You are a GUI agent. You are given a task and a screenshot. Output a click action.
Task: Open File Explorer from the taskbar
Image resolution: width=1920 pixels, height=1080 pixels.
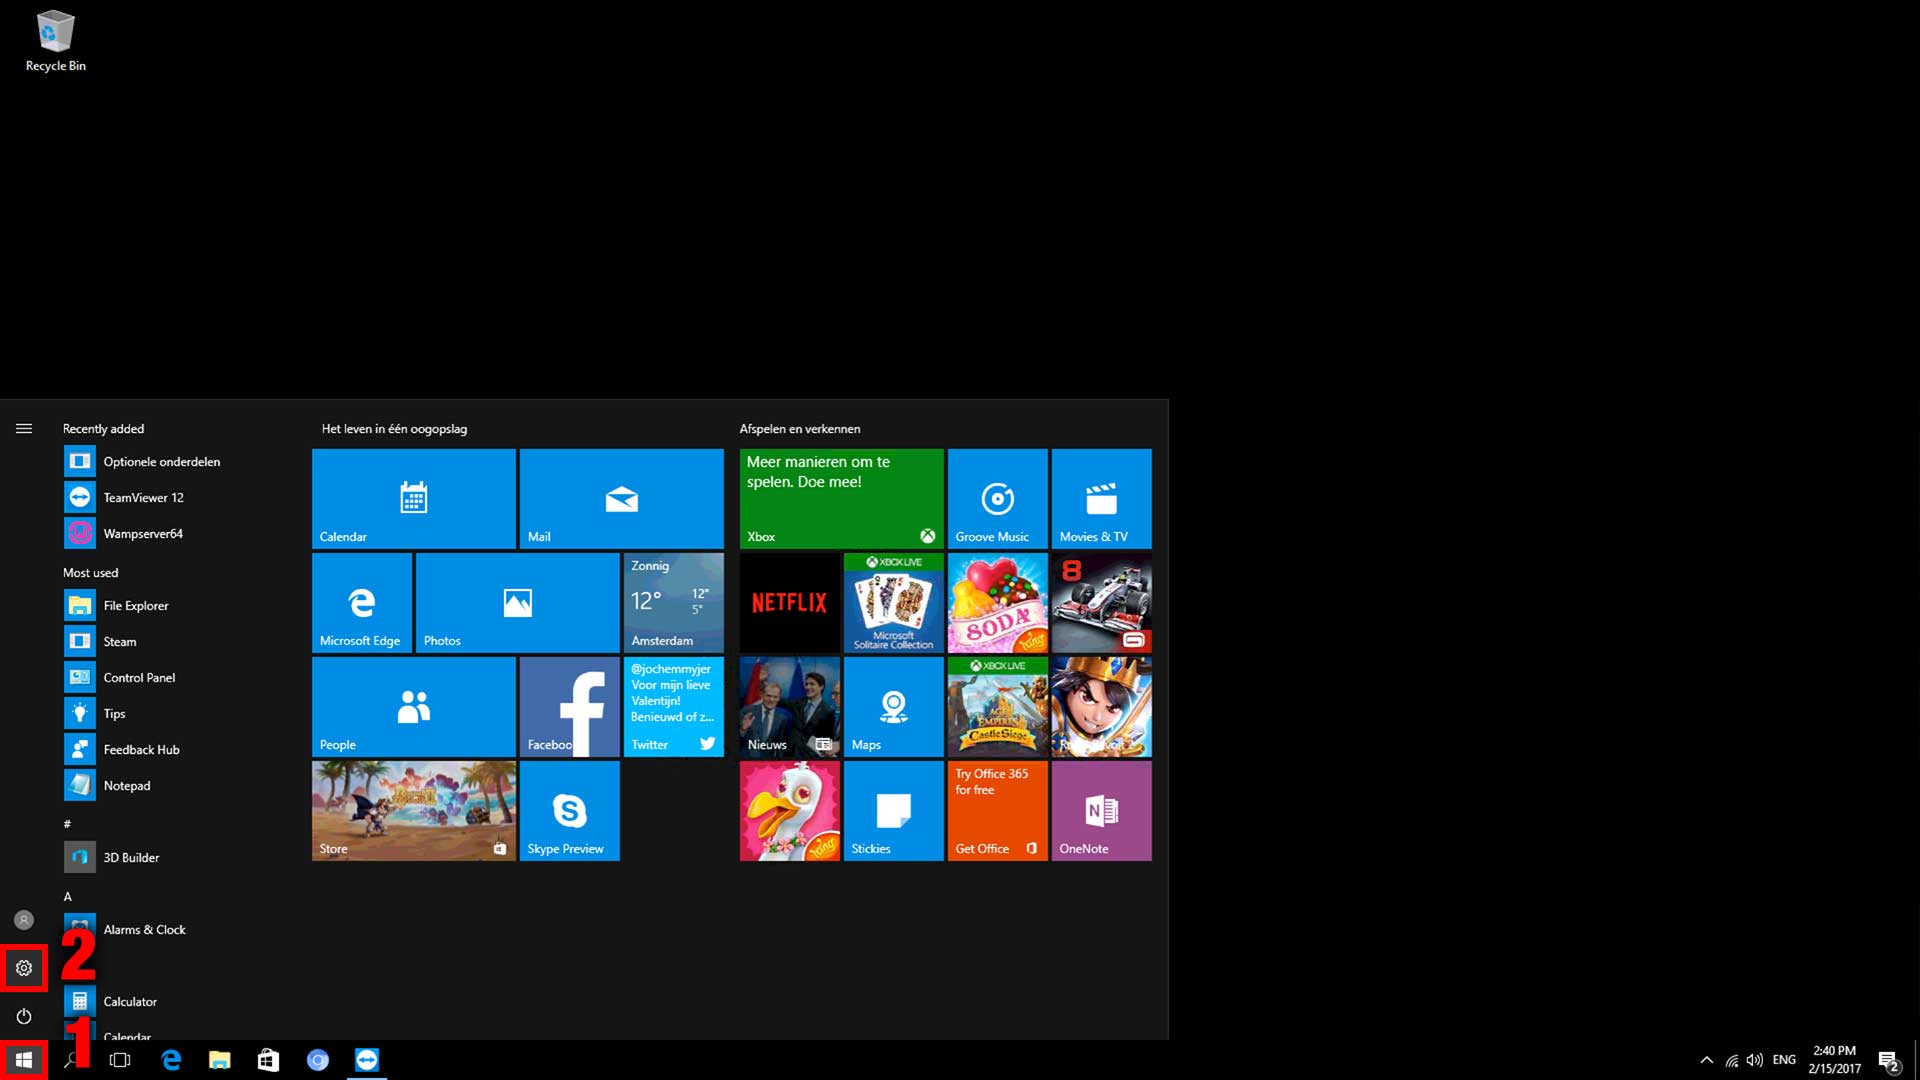pos(220,1060)
